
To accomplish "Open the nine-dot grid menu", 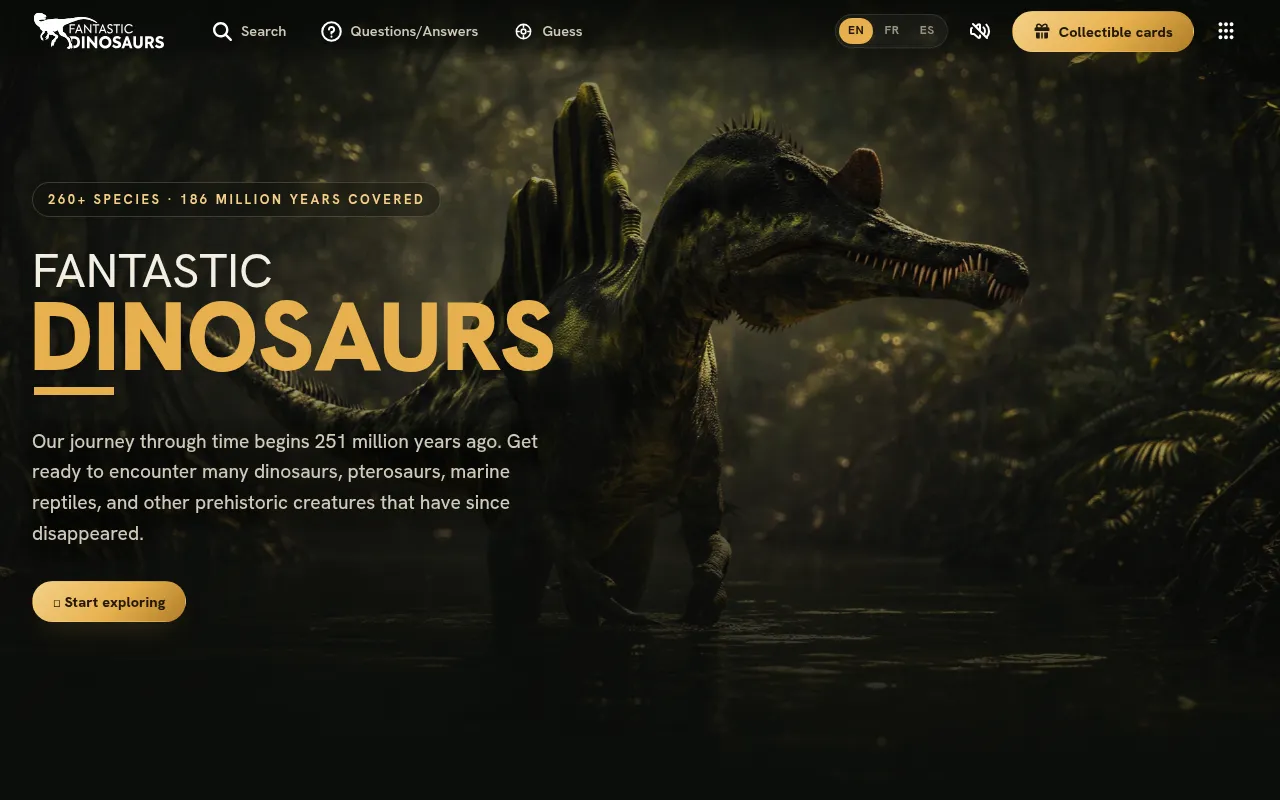I will 1226,31.
